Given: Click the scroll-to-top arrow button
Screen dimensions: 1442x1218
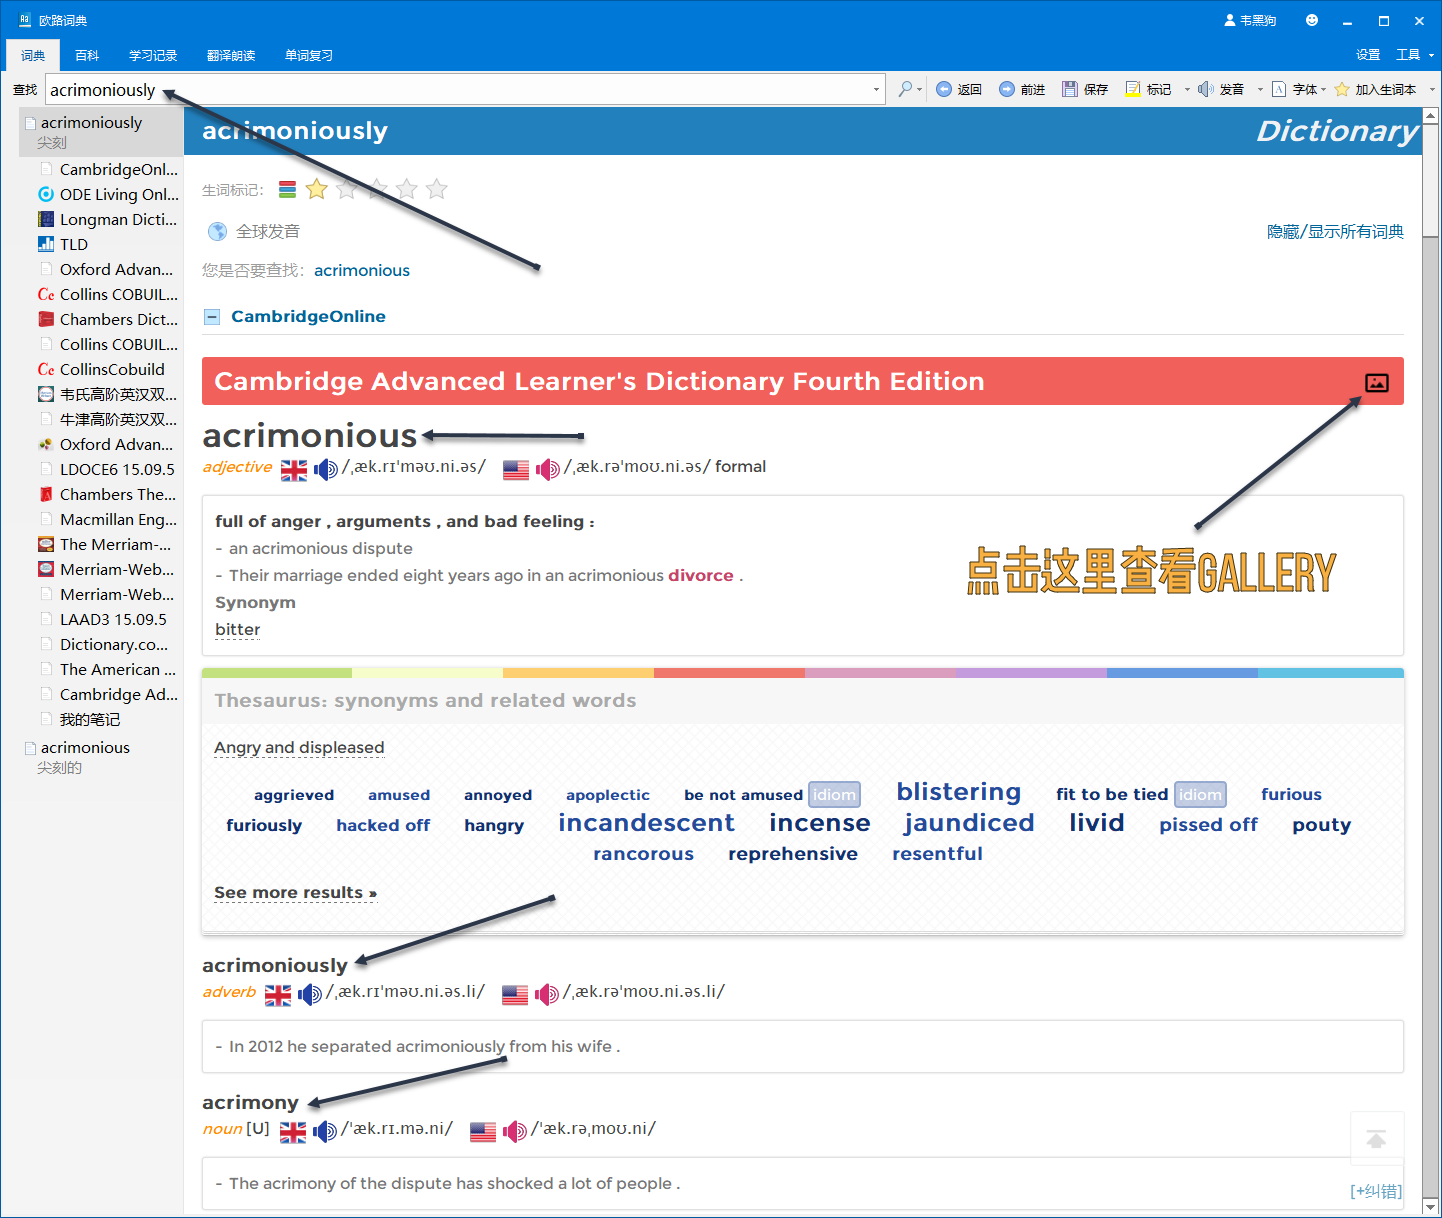Looking at the screenshot, I should [1376, 1139].
